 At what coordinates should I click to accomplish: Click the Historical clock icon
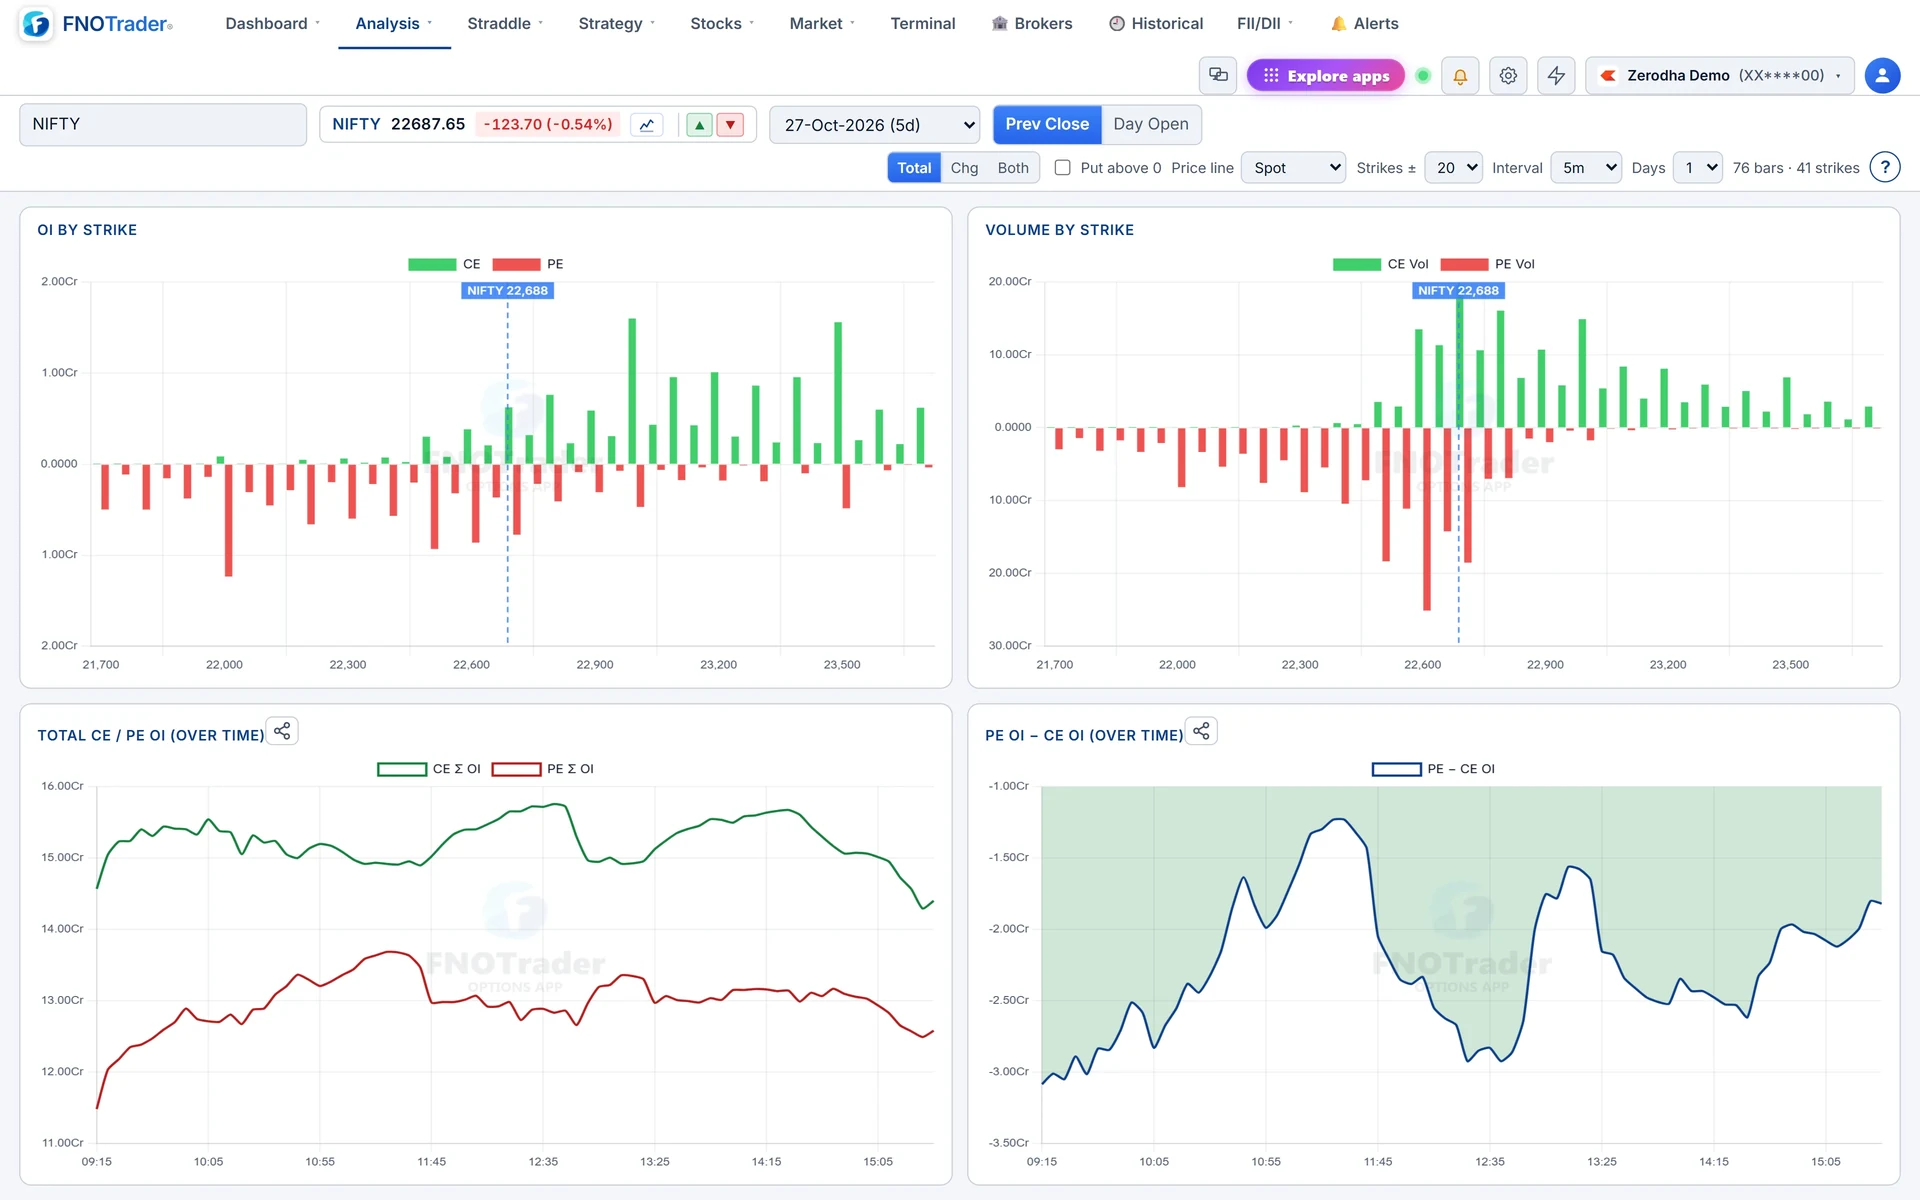pyautogui.click(x=1117, y=23)
